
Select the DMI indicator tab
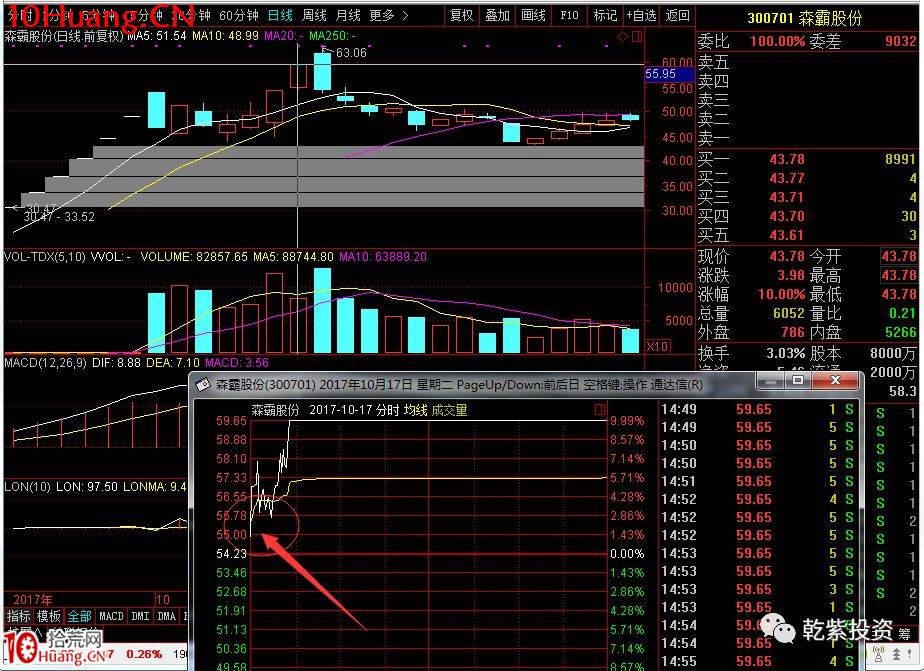(140, 616)
